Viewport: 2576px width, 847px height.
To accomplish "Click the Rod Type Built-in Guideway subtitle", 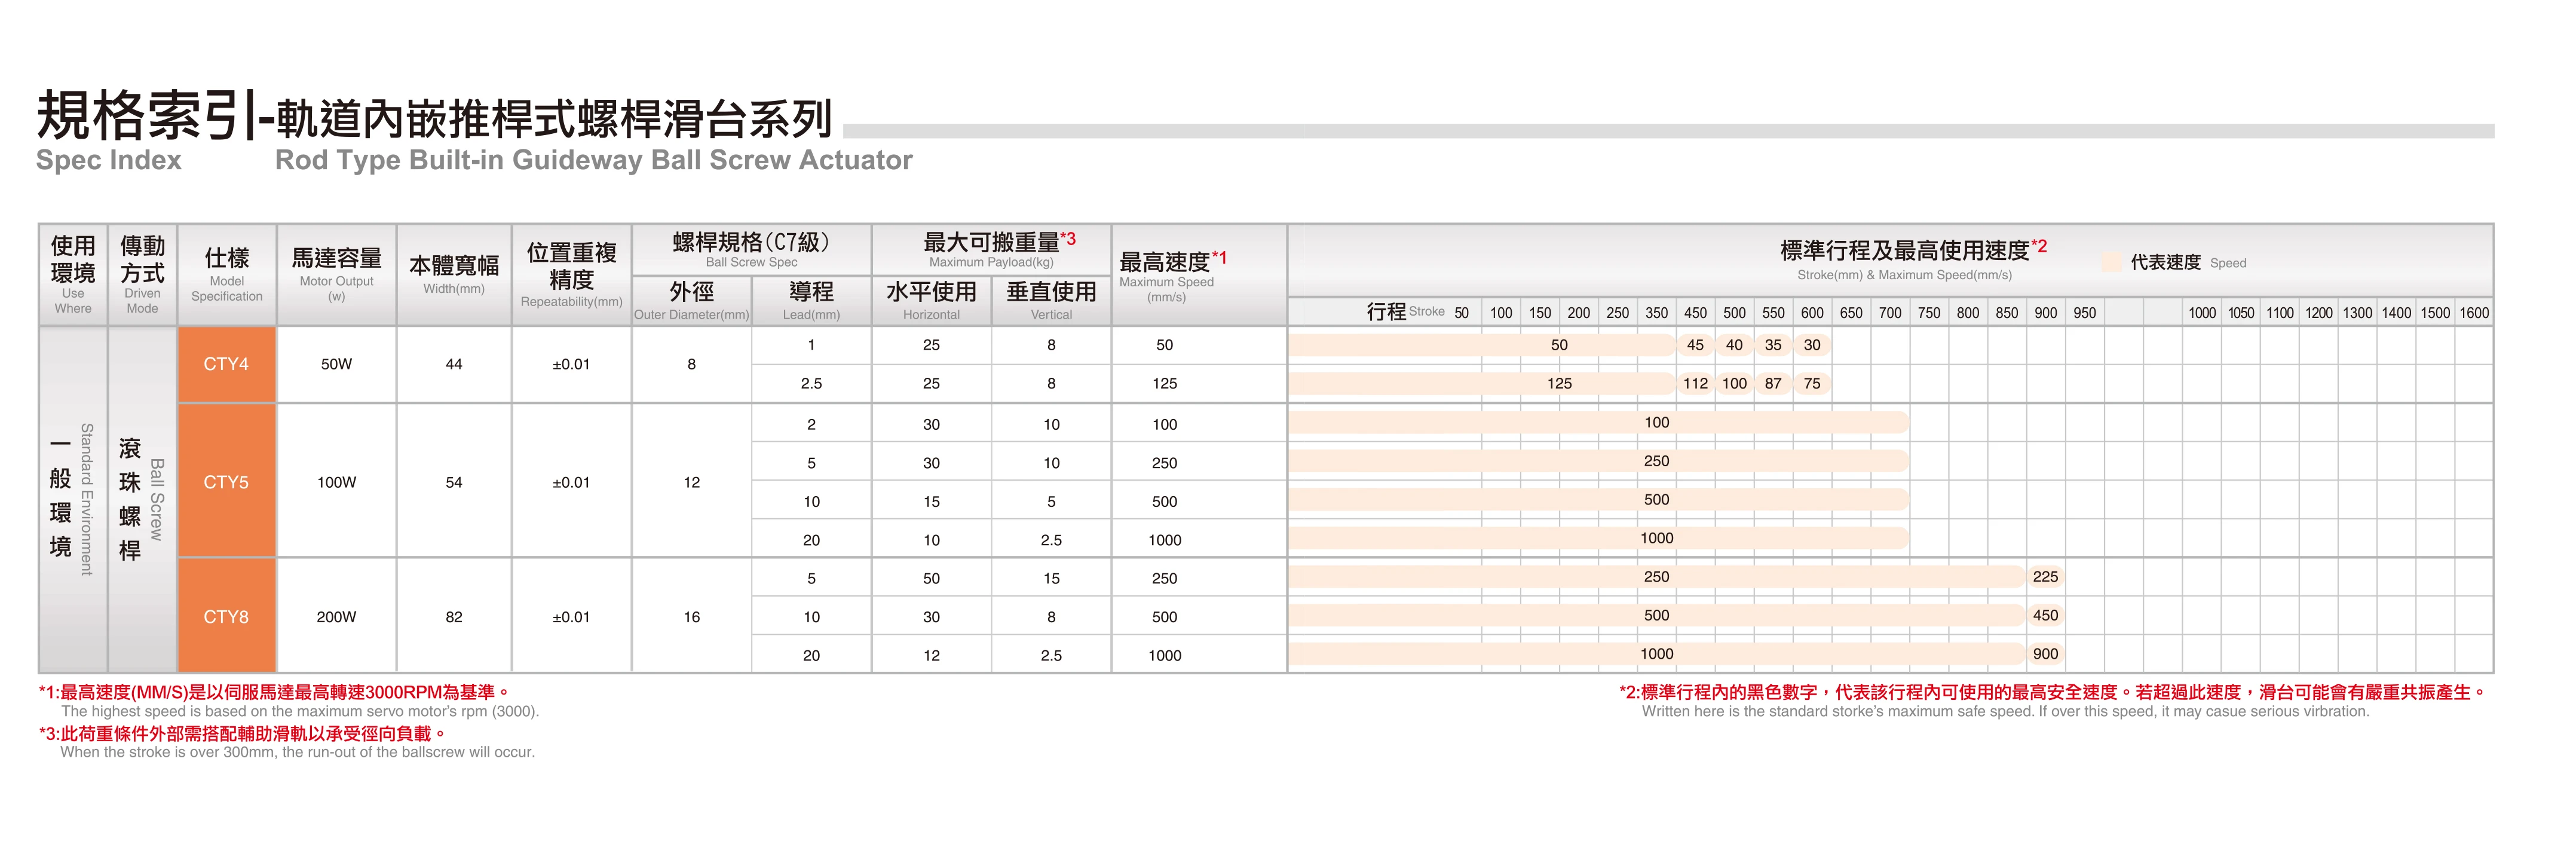I will pos(593,160).
